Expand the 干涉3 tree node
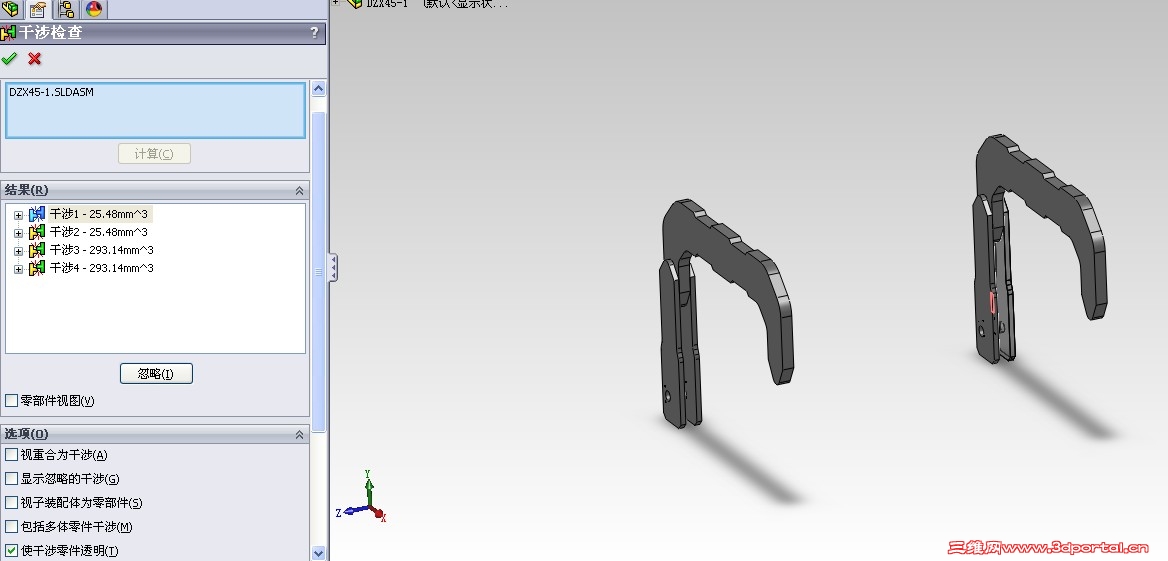The image size is (1168, 561). pos(19,250)
